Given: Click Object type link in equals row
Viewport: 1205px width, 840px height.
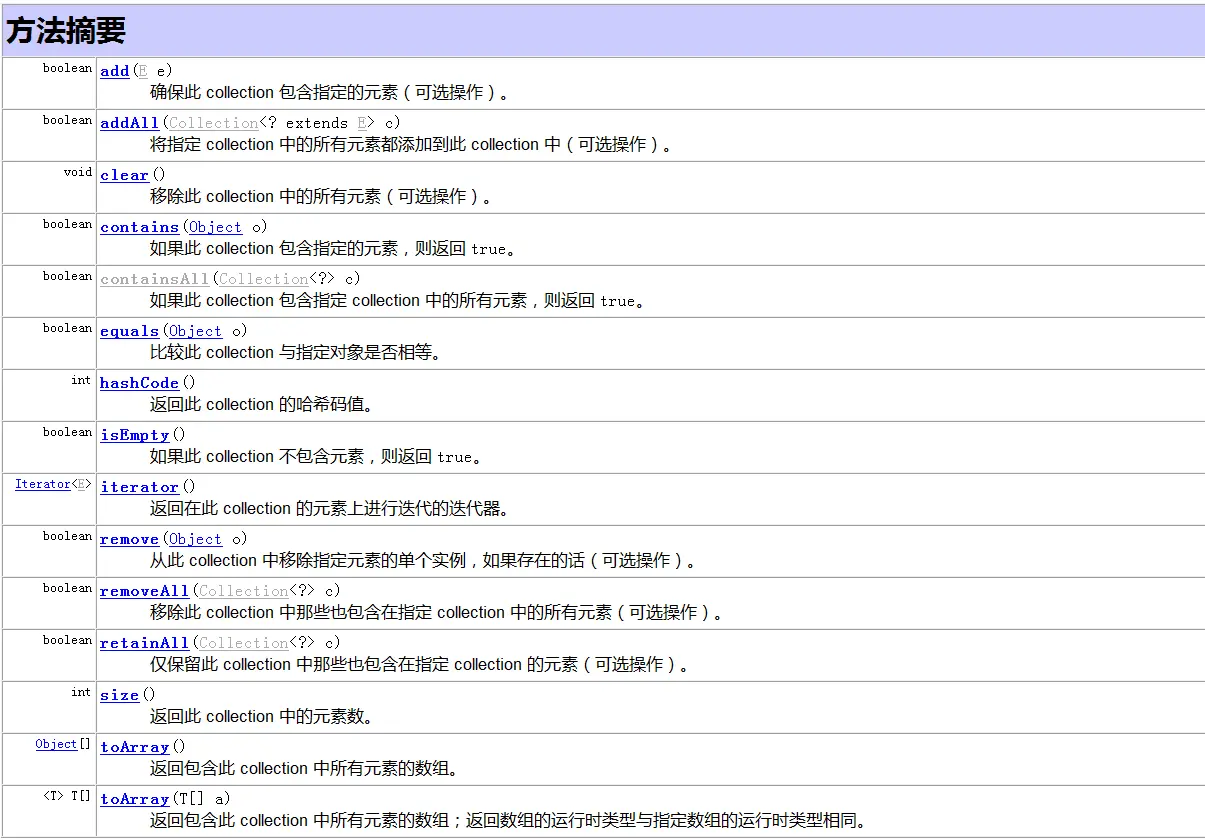Looking at the screenshot, I should click(x=195, y=331).
